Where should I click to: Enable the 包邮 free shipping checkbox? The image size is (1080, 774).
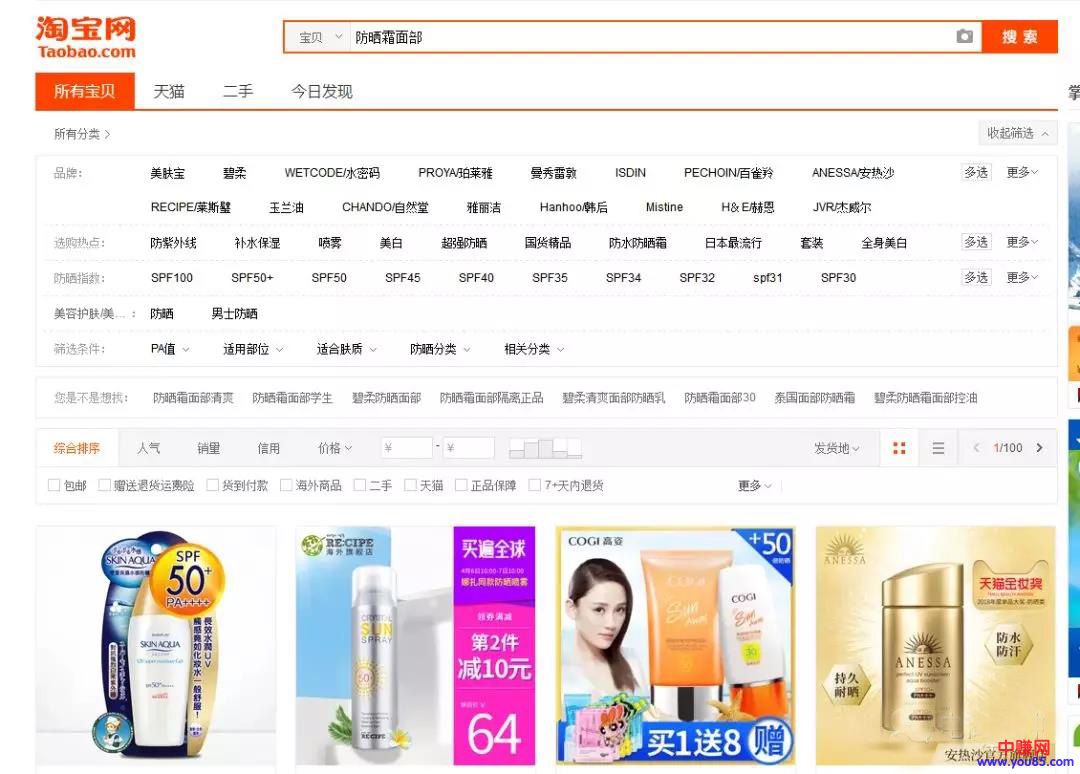coord(54,486)
